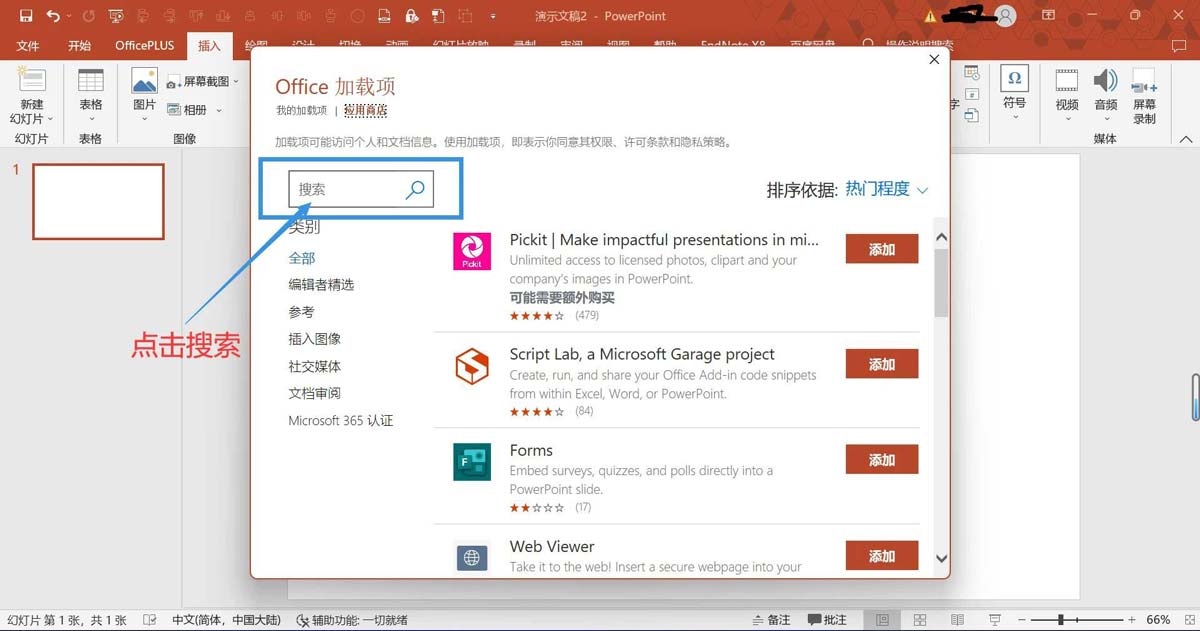1200x631 pixels.
Task: Expand the 屏幕截图 dropdown arrow
Action: point(236,82)
